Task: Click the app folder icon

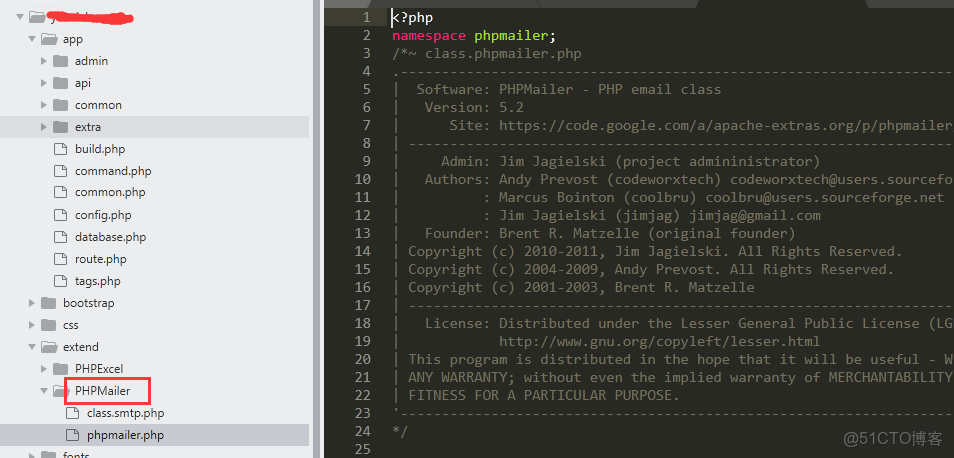Action: (x=49, y=39)
